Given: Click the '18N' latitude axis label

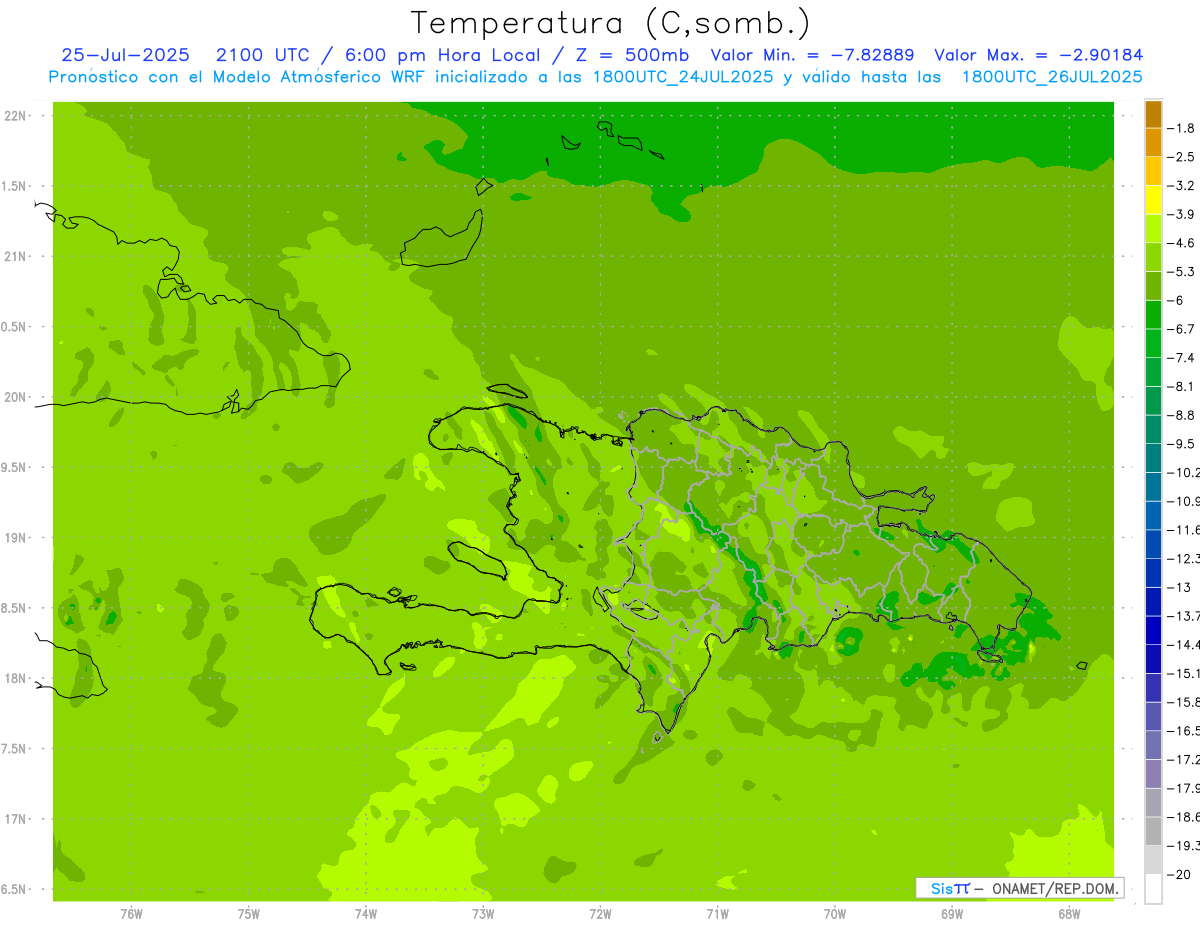Looking at the screenshot, I should point(15,679).
